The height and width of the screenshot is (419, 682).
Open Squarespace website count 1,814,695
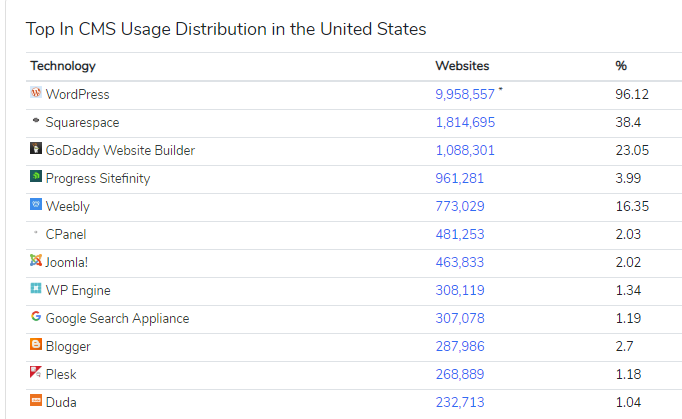[x=465, y=122]
